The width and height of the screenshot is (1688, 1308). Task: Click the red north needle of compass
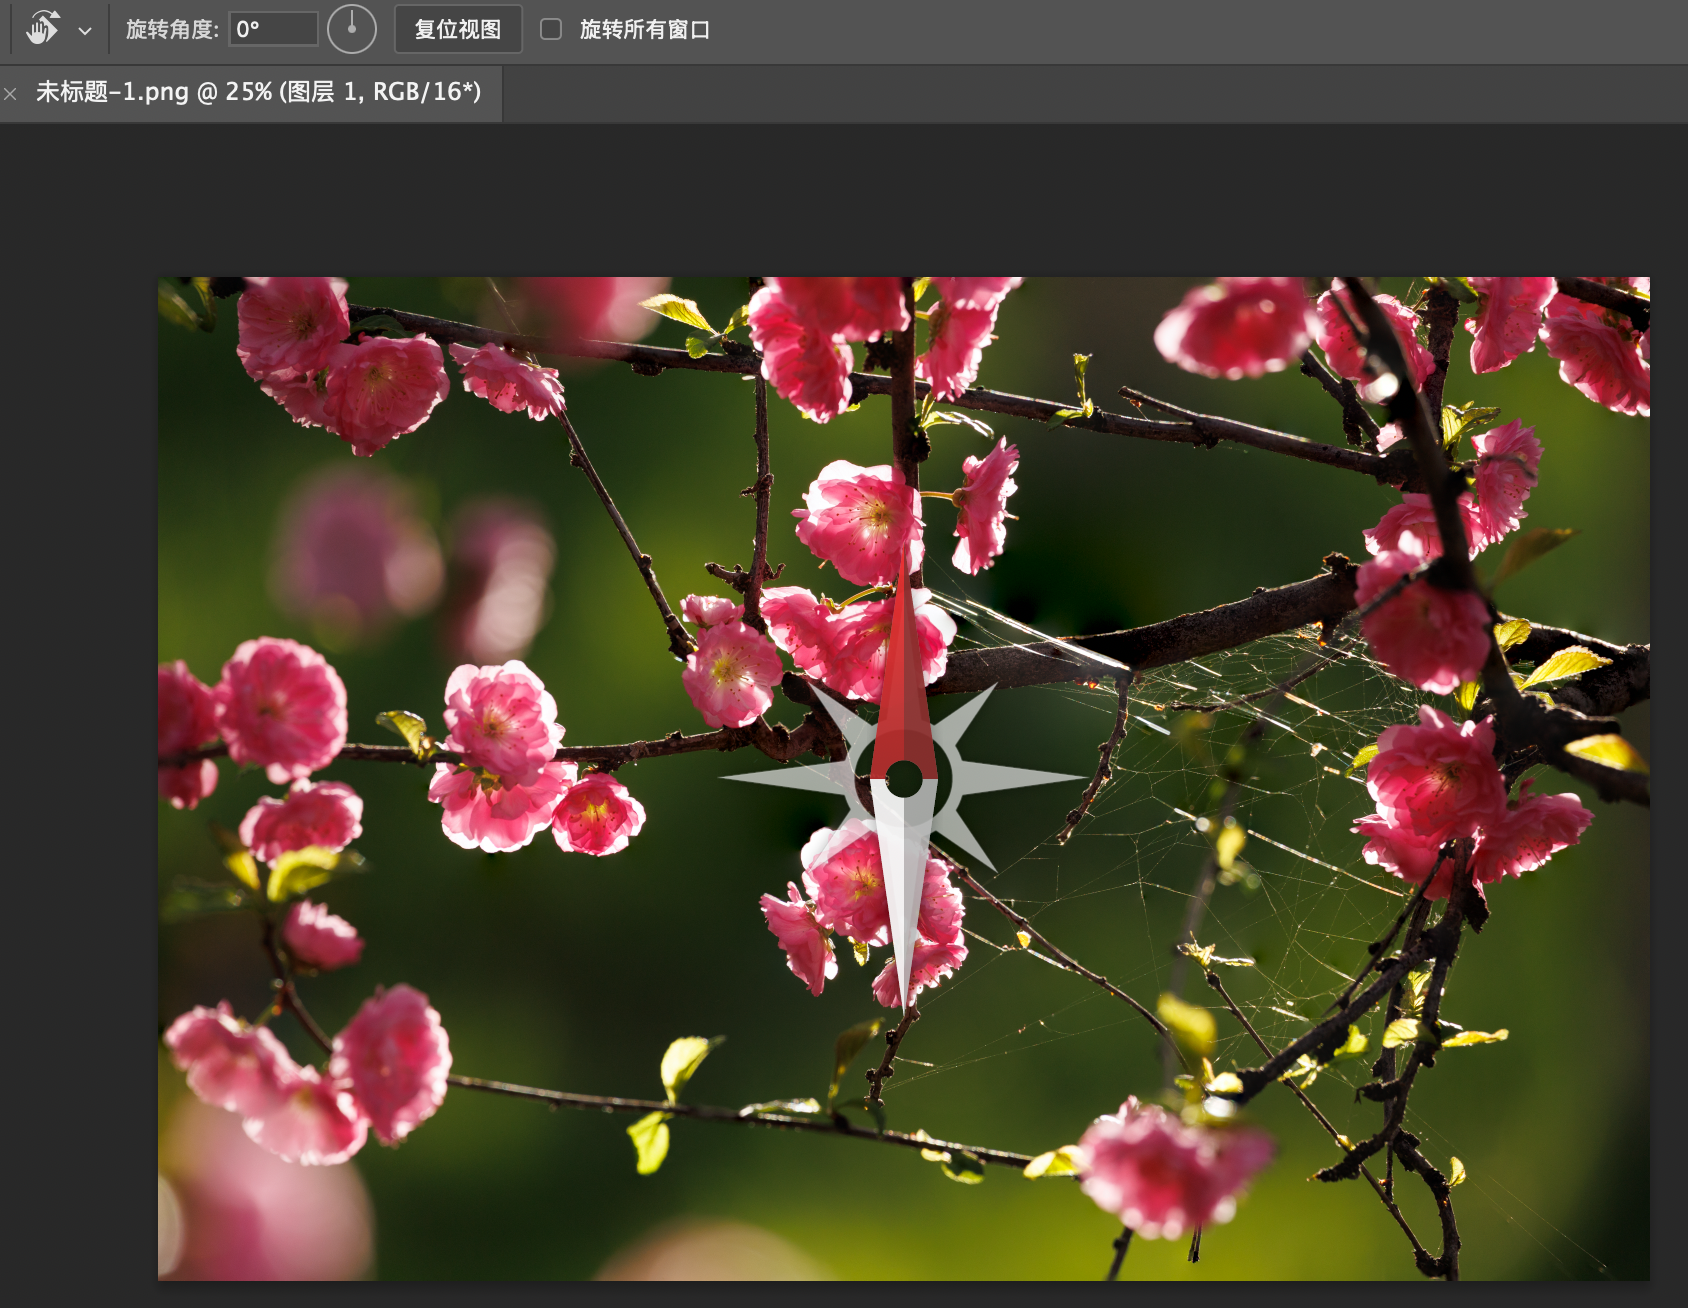[x=904, y=680]
